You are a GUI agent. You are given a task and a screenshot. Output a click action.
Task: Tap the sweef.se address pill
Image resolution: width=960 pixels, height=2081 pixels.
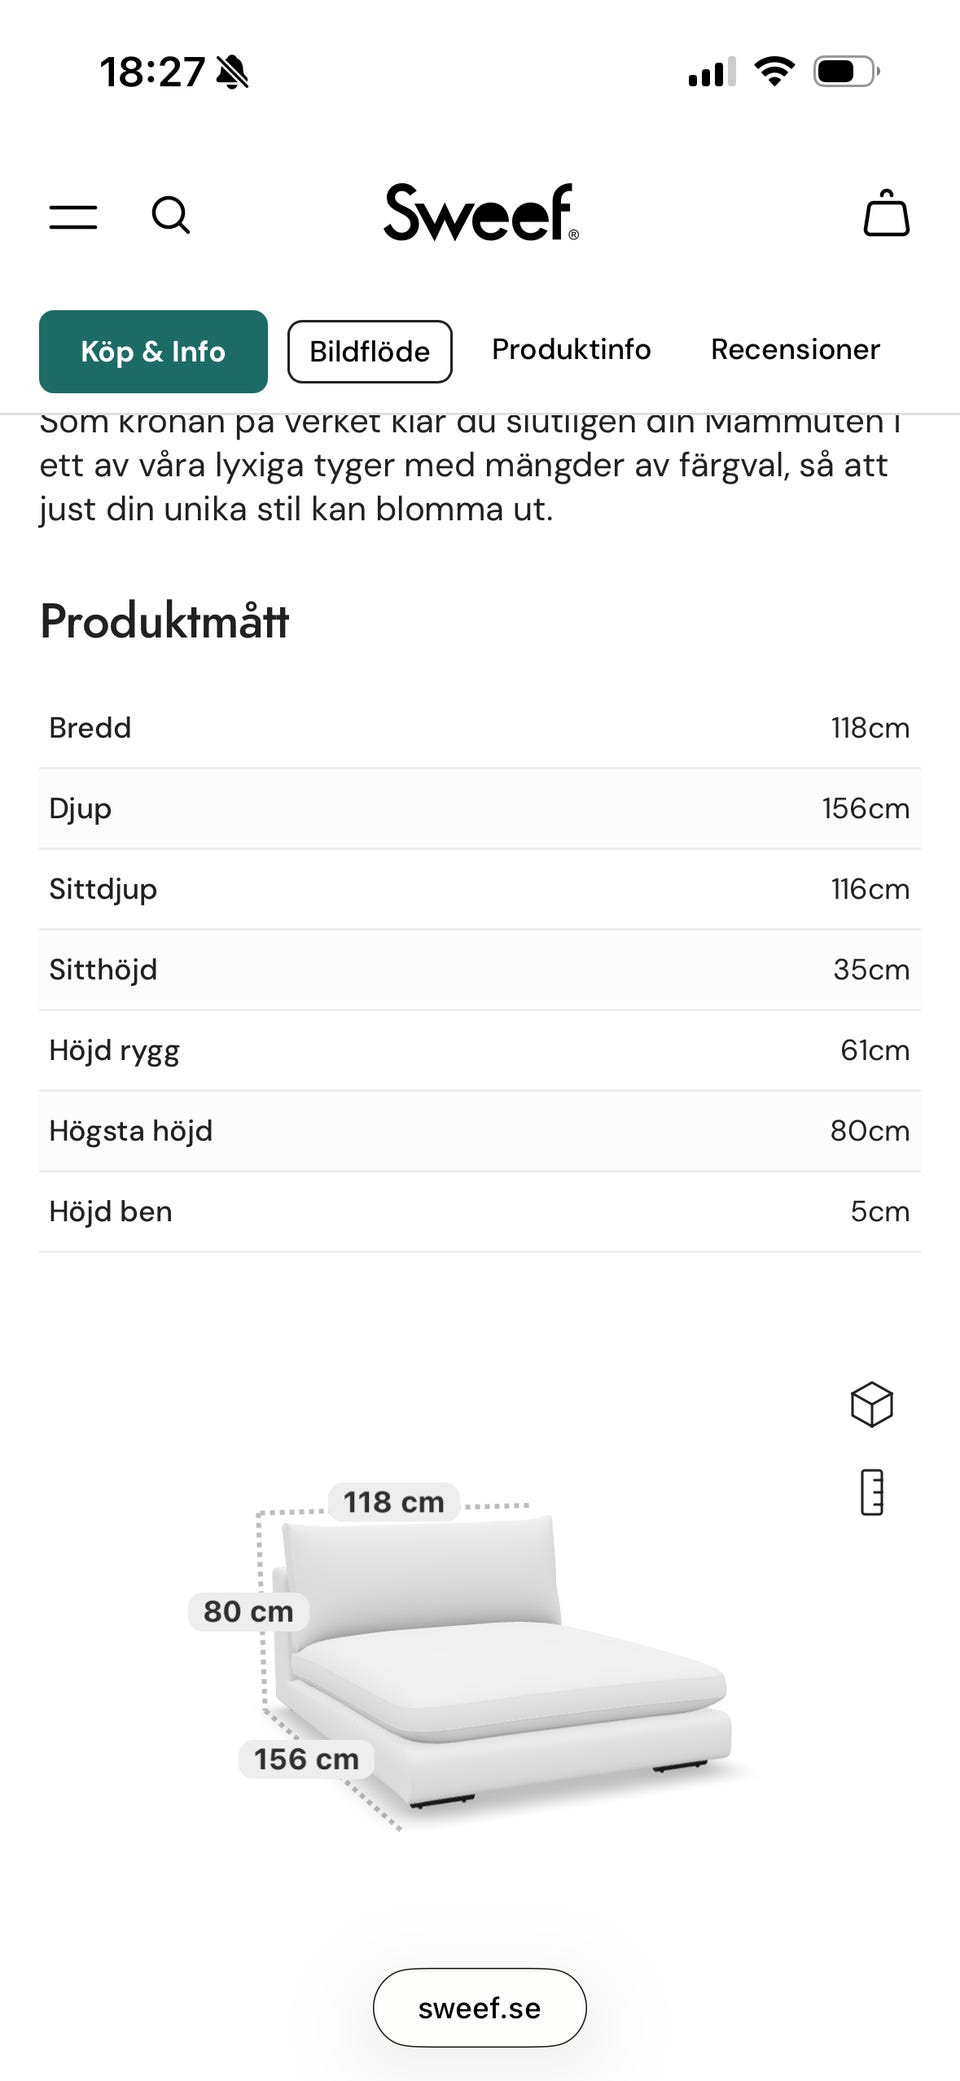tap(479, 2007)
